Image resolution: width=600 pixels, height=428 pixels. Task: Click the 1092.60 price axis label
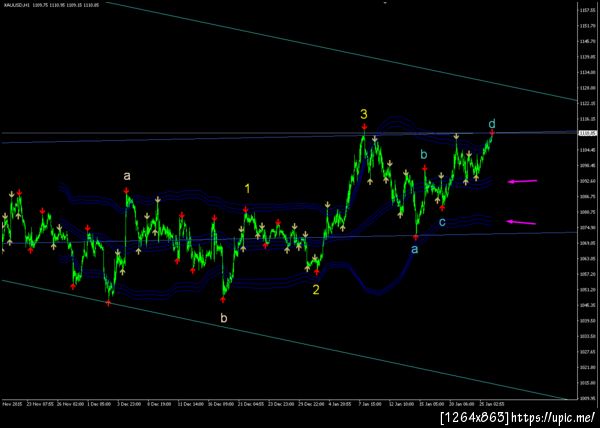point(589,181)
